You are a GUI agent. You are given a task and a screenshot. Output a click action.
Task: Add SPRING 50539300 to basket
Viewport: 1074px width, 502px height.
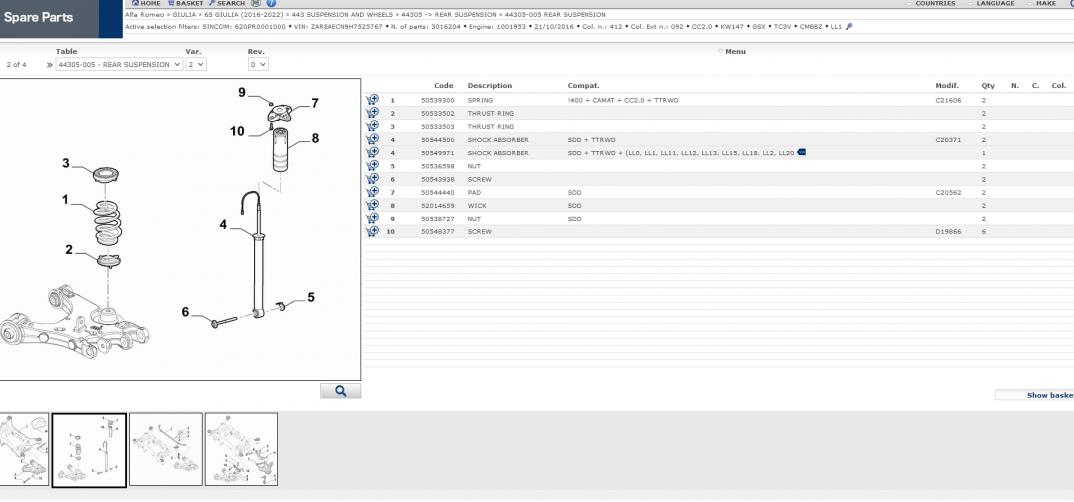[372, 100]
